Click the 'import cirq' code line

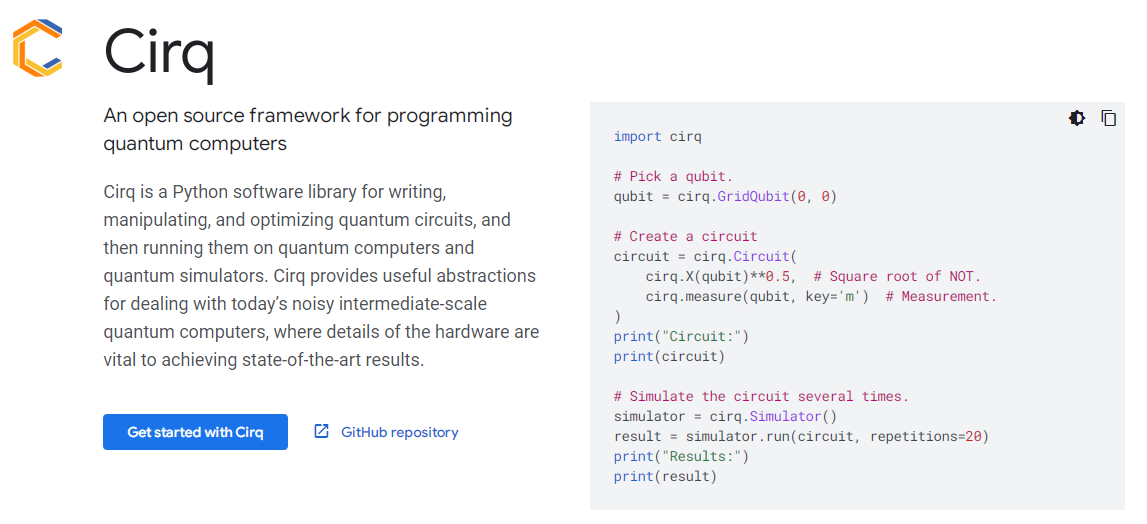click(x=658, y=136)
